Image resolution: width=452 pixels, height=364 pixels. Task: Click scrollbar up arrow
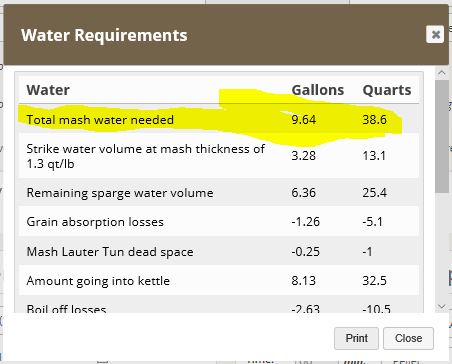[442, 72]
